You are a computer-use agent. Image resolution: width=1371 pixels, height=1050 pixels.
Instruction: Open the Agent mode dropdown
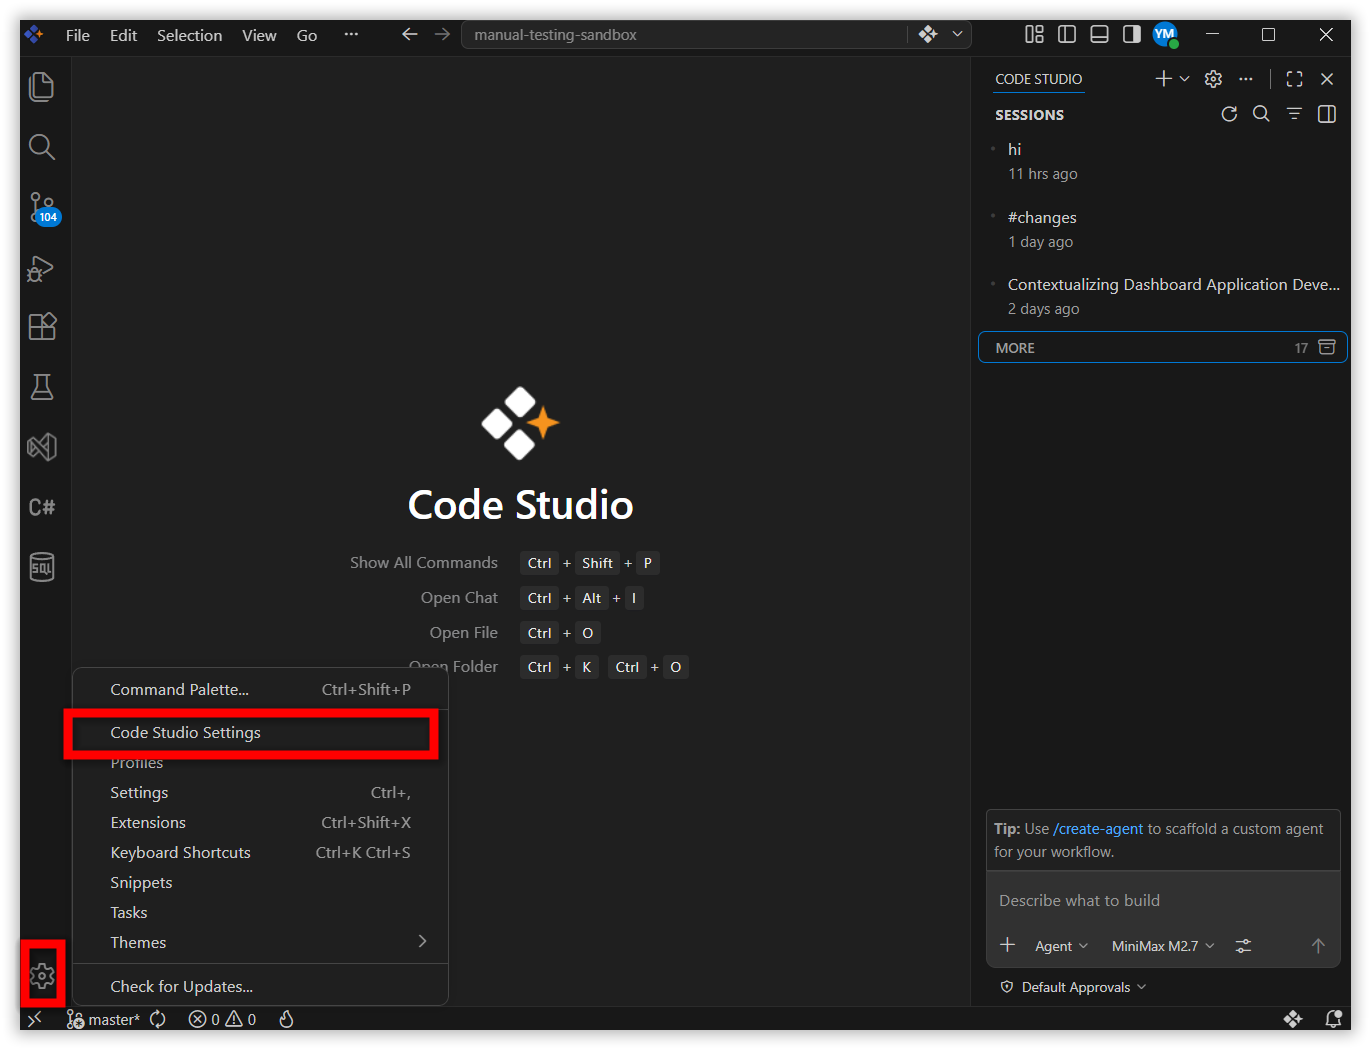1060,946
